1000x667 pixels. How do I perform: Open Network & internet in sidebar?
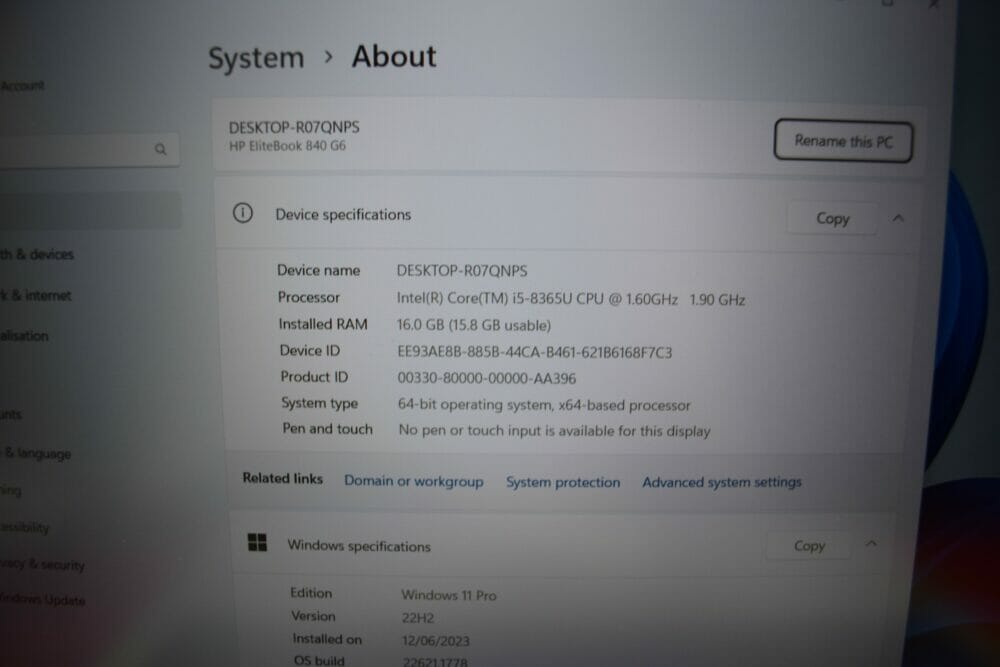36,295
